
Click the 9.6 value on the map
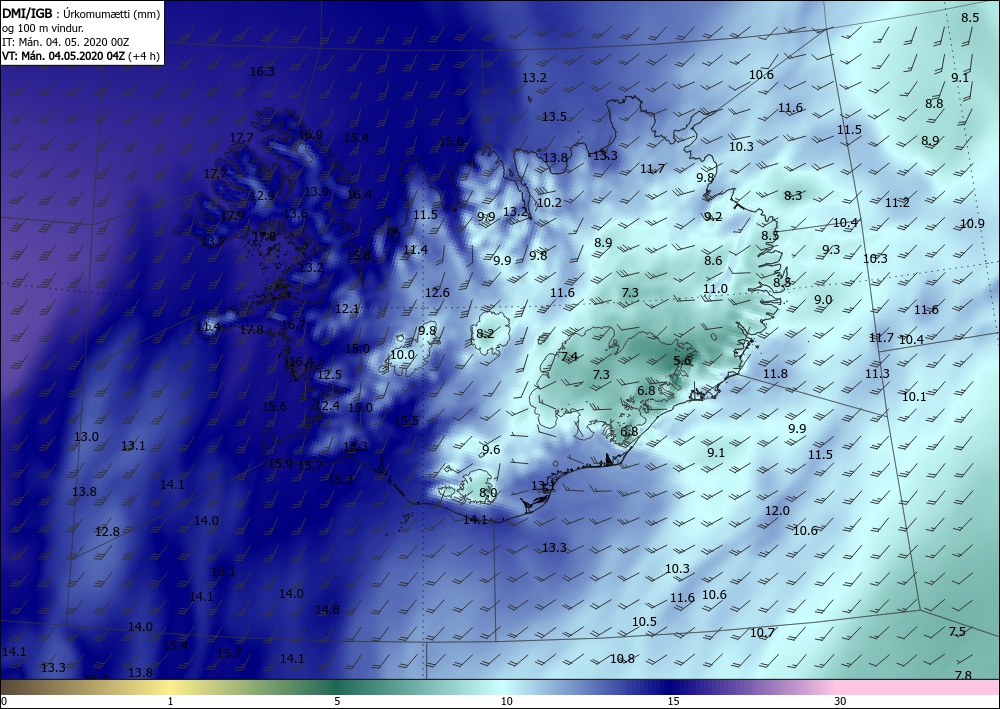pyautogui.click(x=490, y=450)
